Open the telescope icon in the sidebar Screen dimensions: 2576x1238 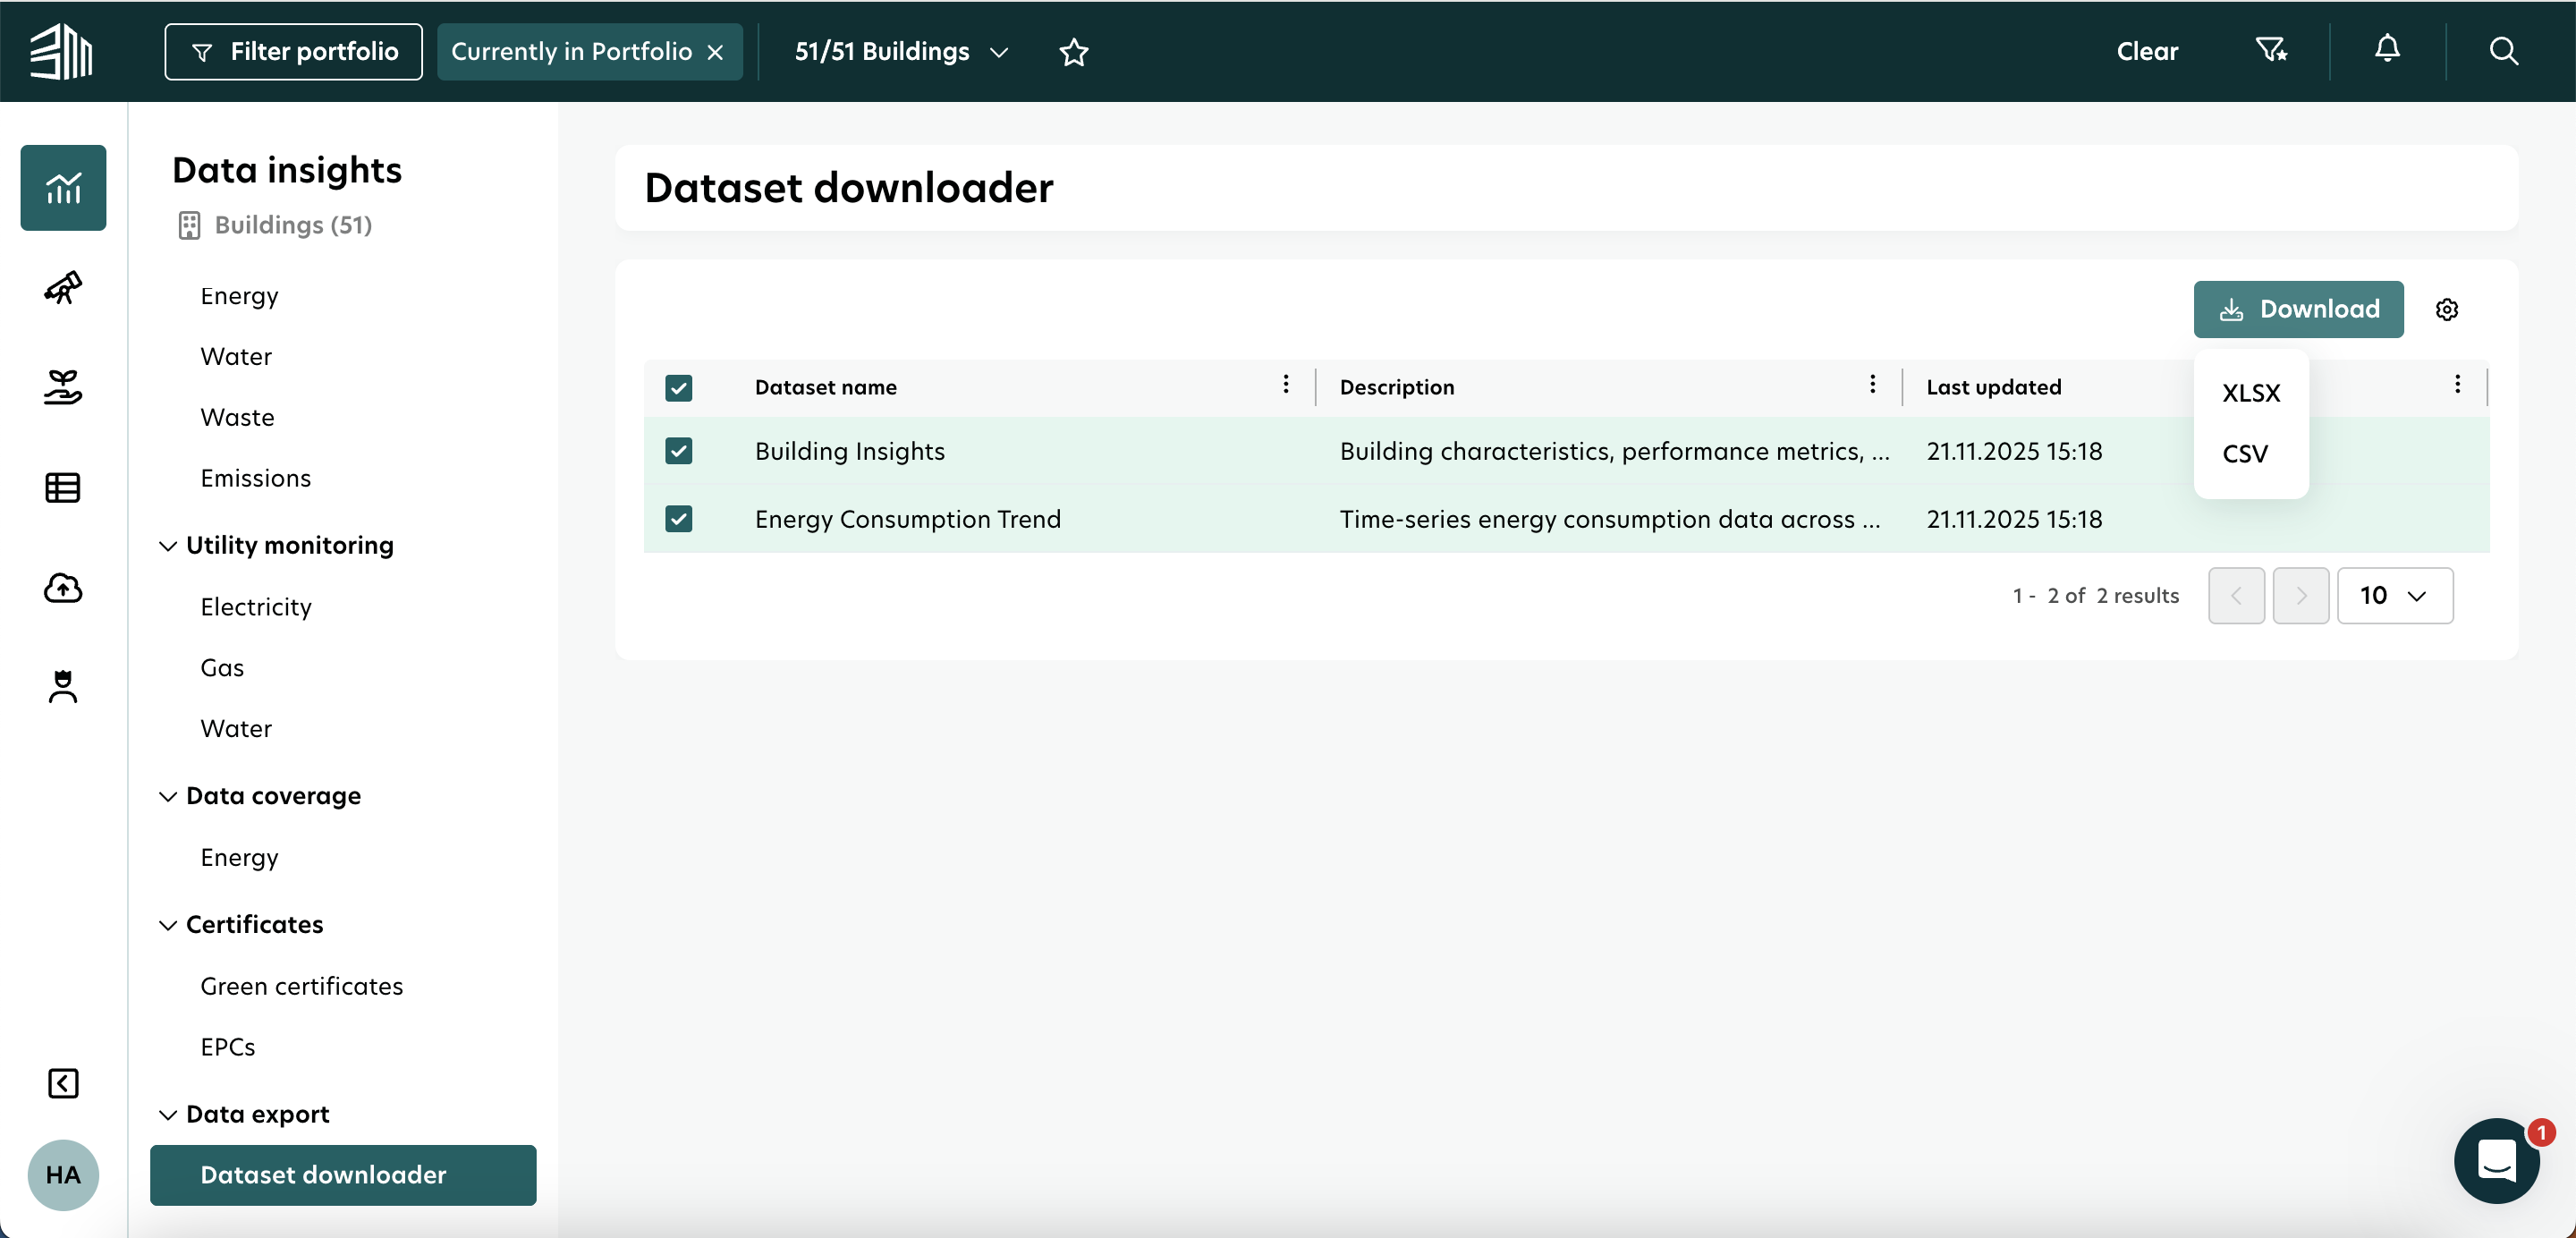coord(63,288)
